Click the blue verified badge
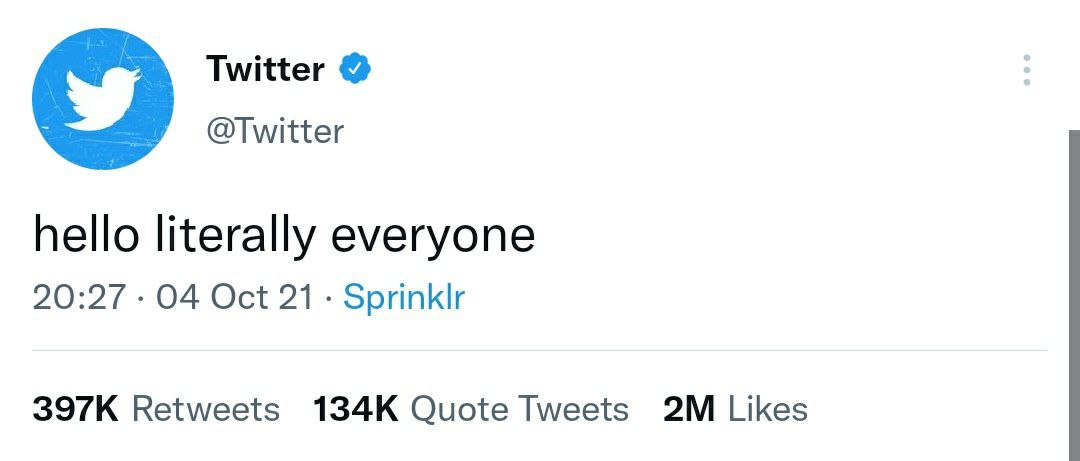Image resolution: width=1080 pixels, height=461 pixels. 356,69
